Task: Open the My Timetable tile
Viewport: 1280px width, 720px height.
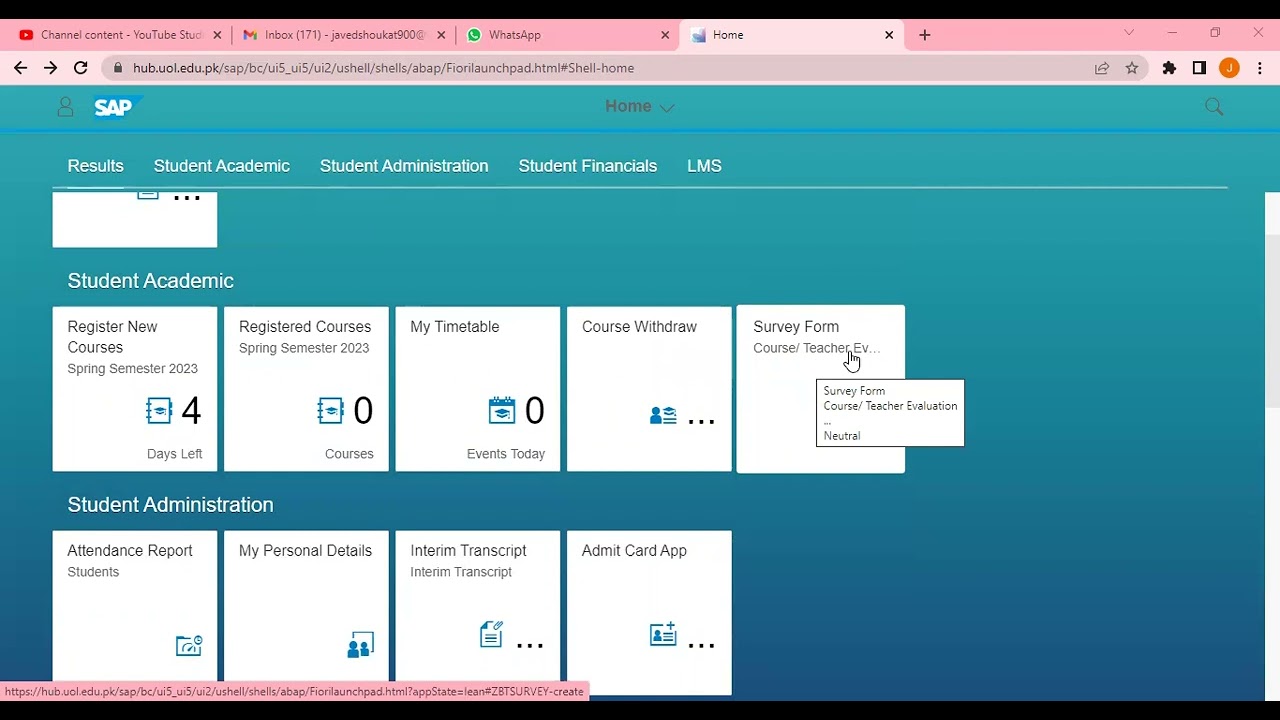Action: click(478, 389)
